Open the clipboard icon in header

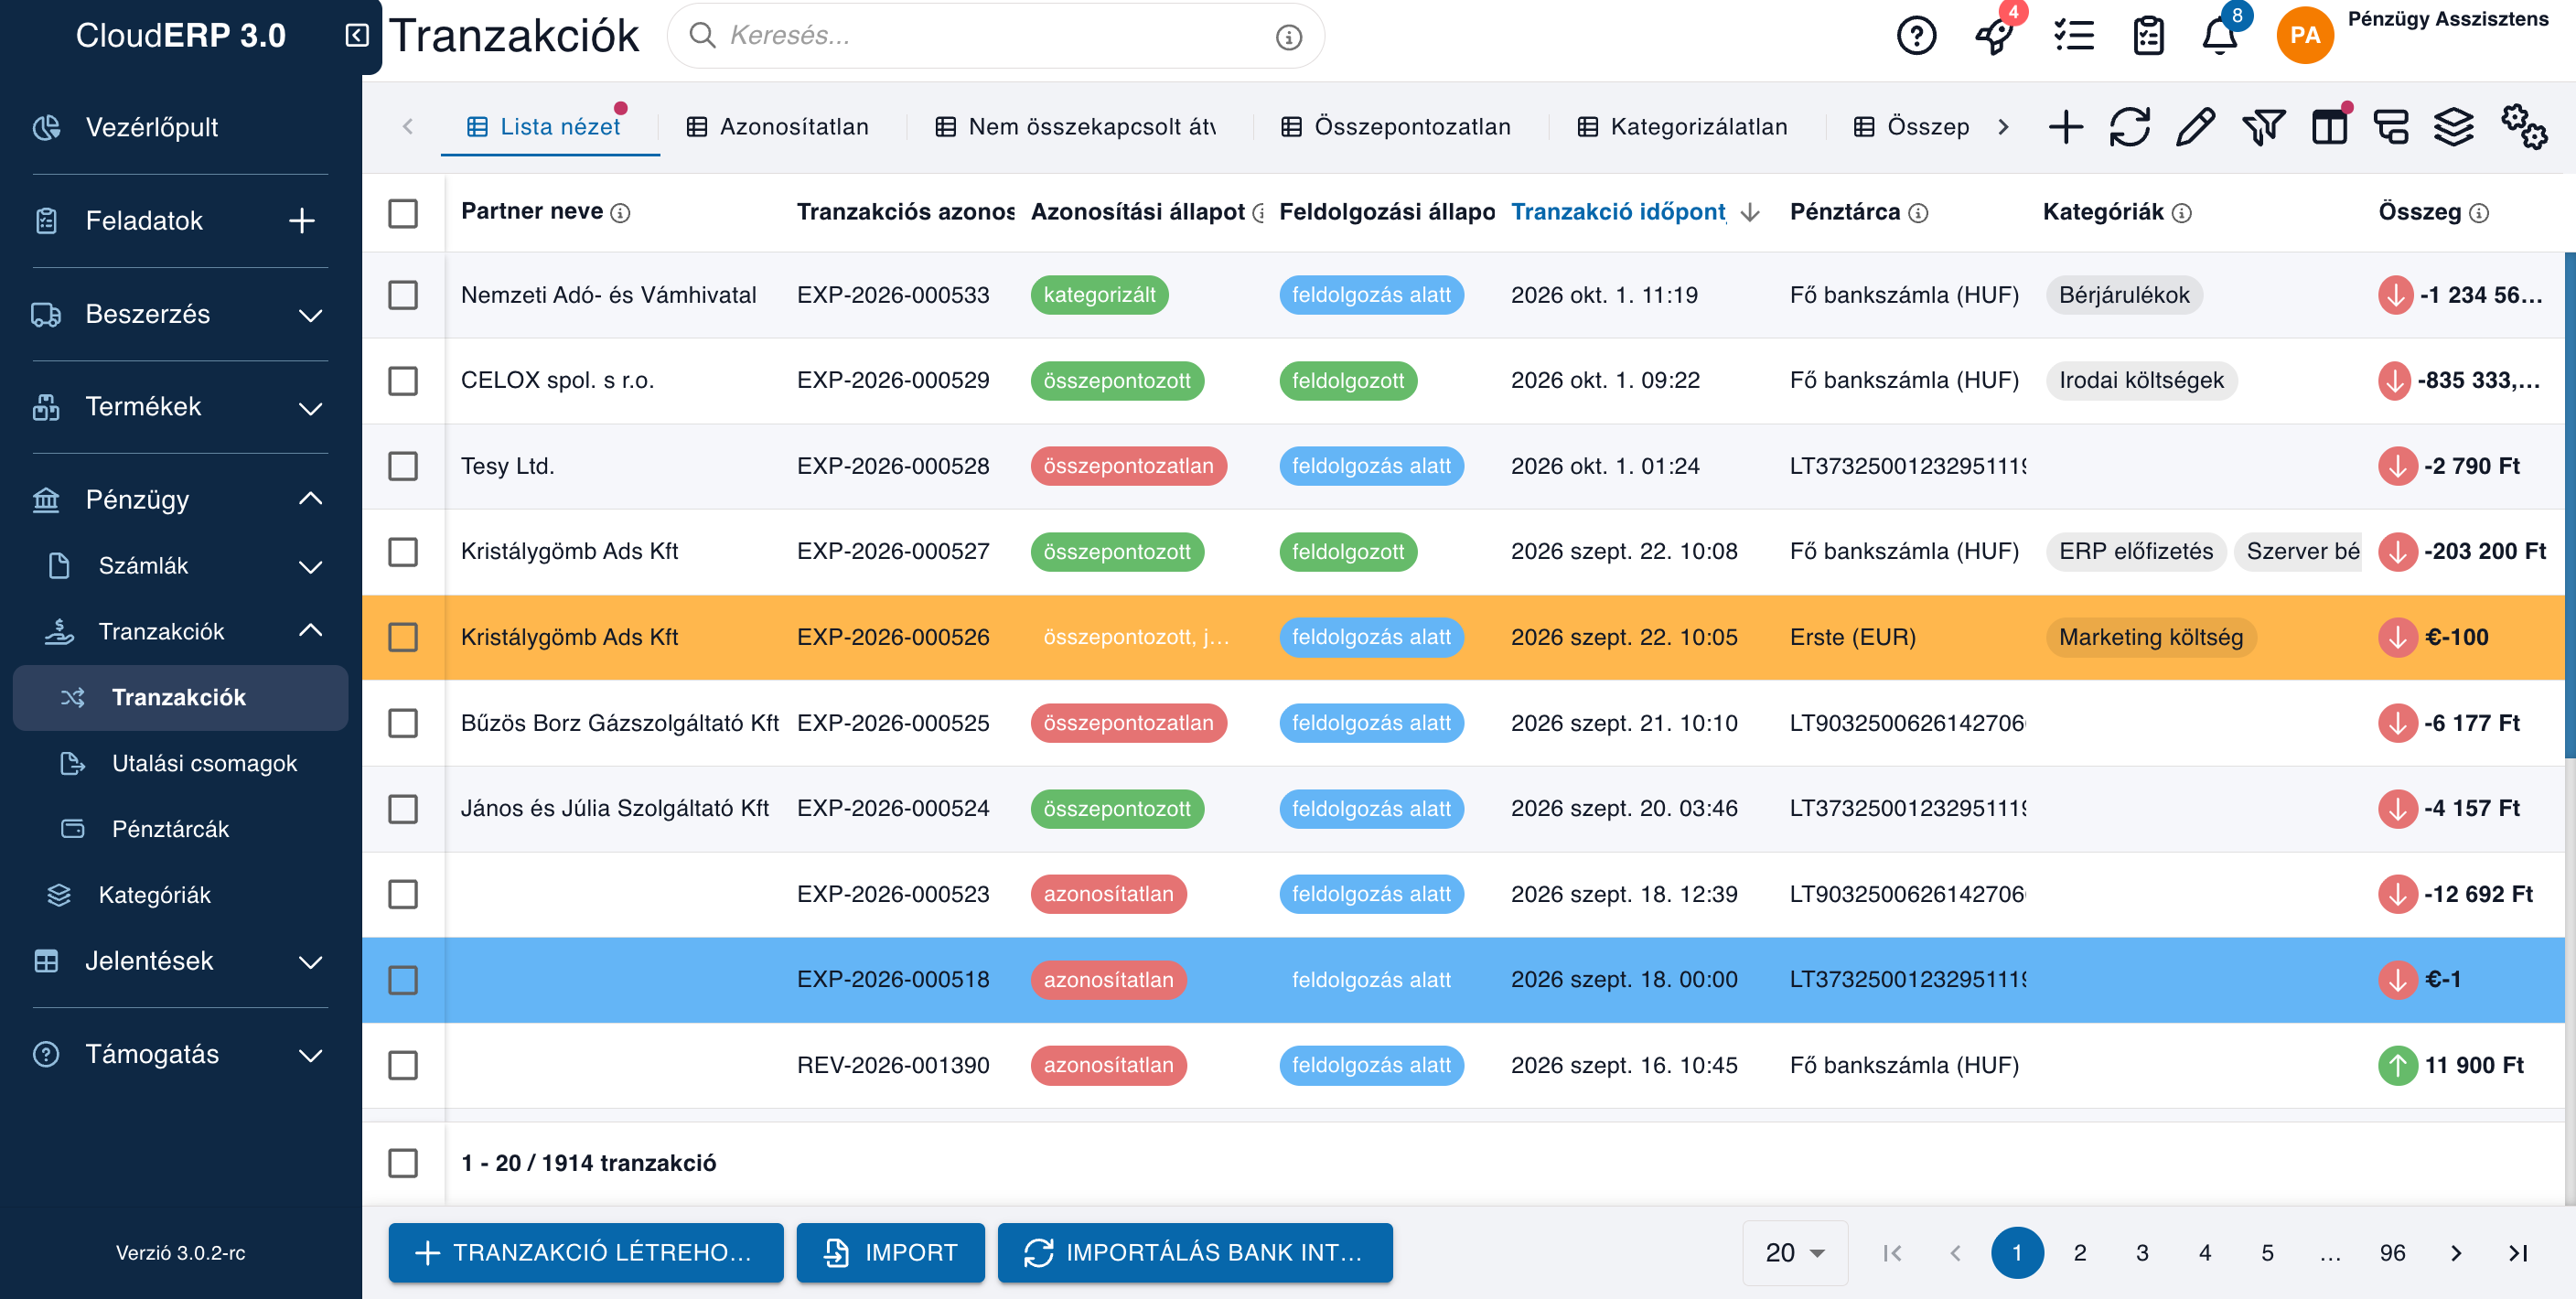coord(2148,36)
